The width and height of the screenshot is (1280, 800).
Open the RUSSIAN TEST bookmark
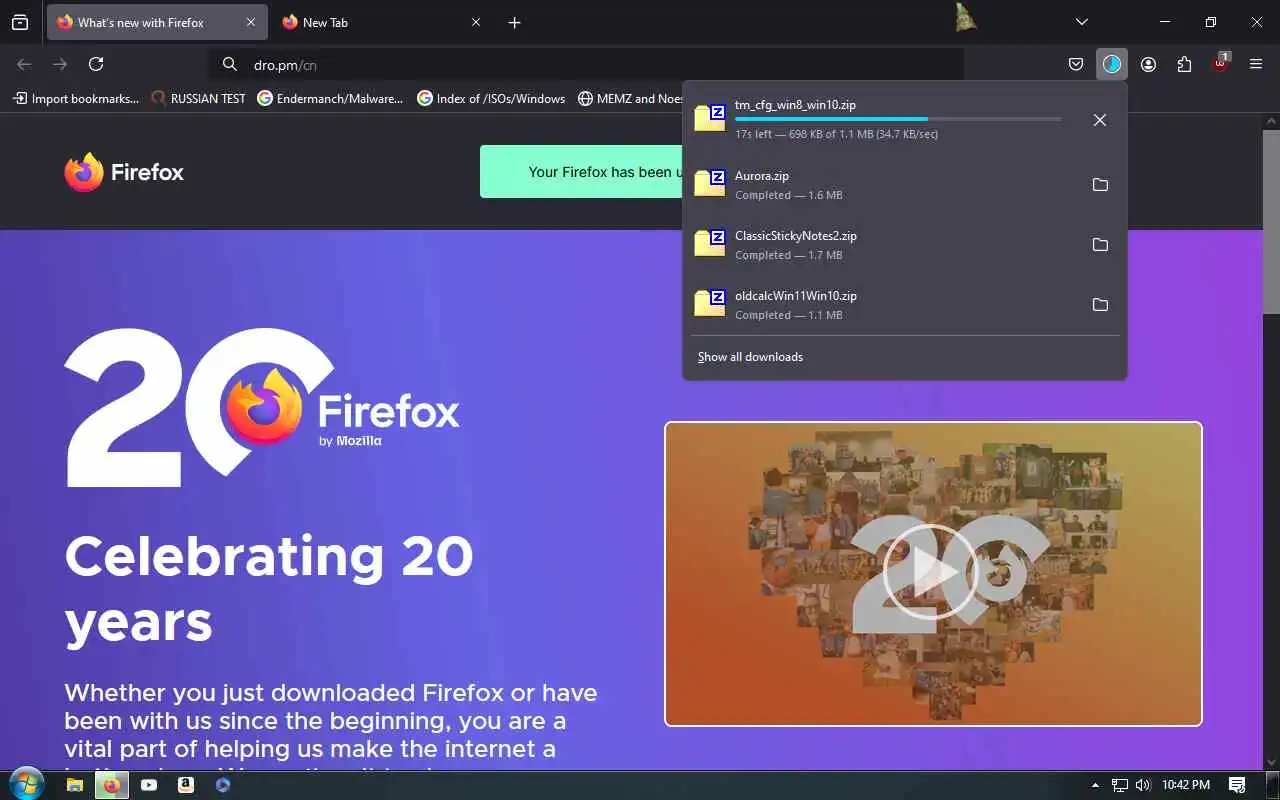click(x=198, y=98)
